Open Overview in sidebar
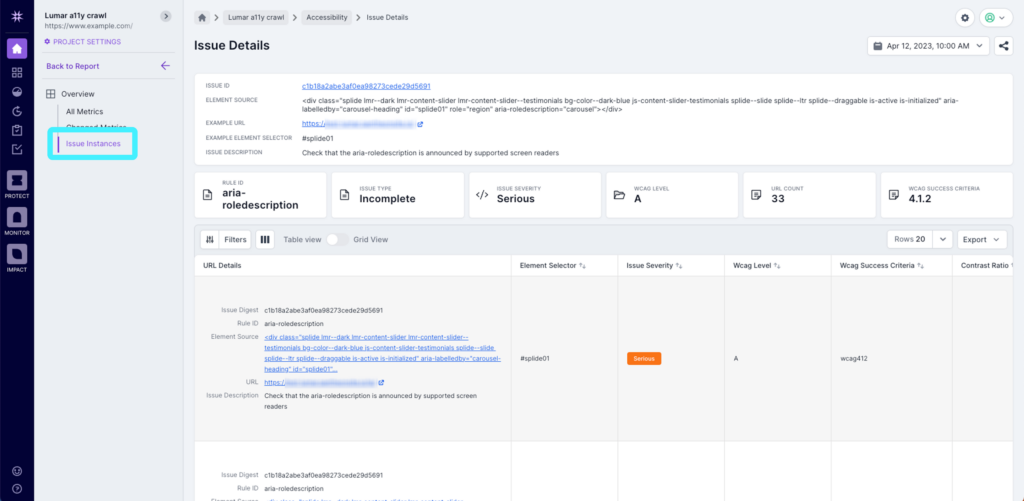 [x=78, y=94]
